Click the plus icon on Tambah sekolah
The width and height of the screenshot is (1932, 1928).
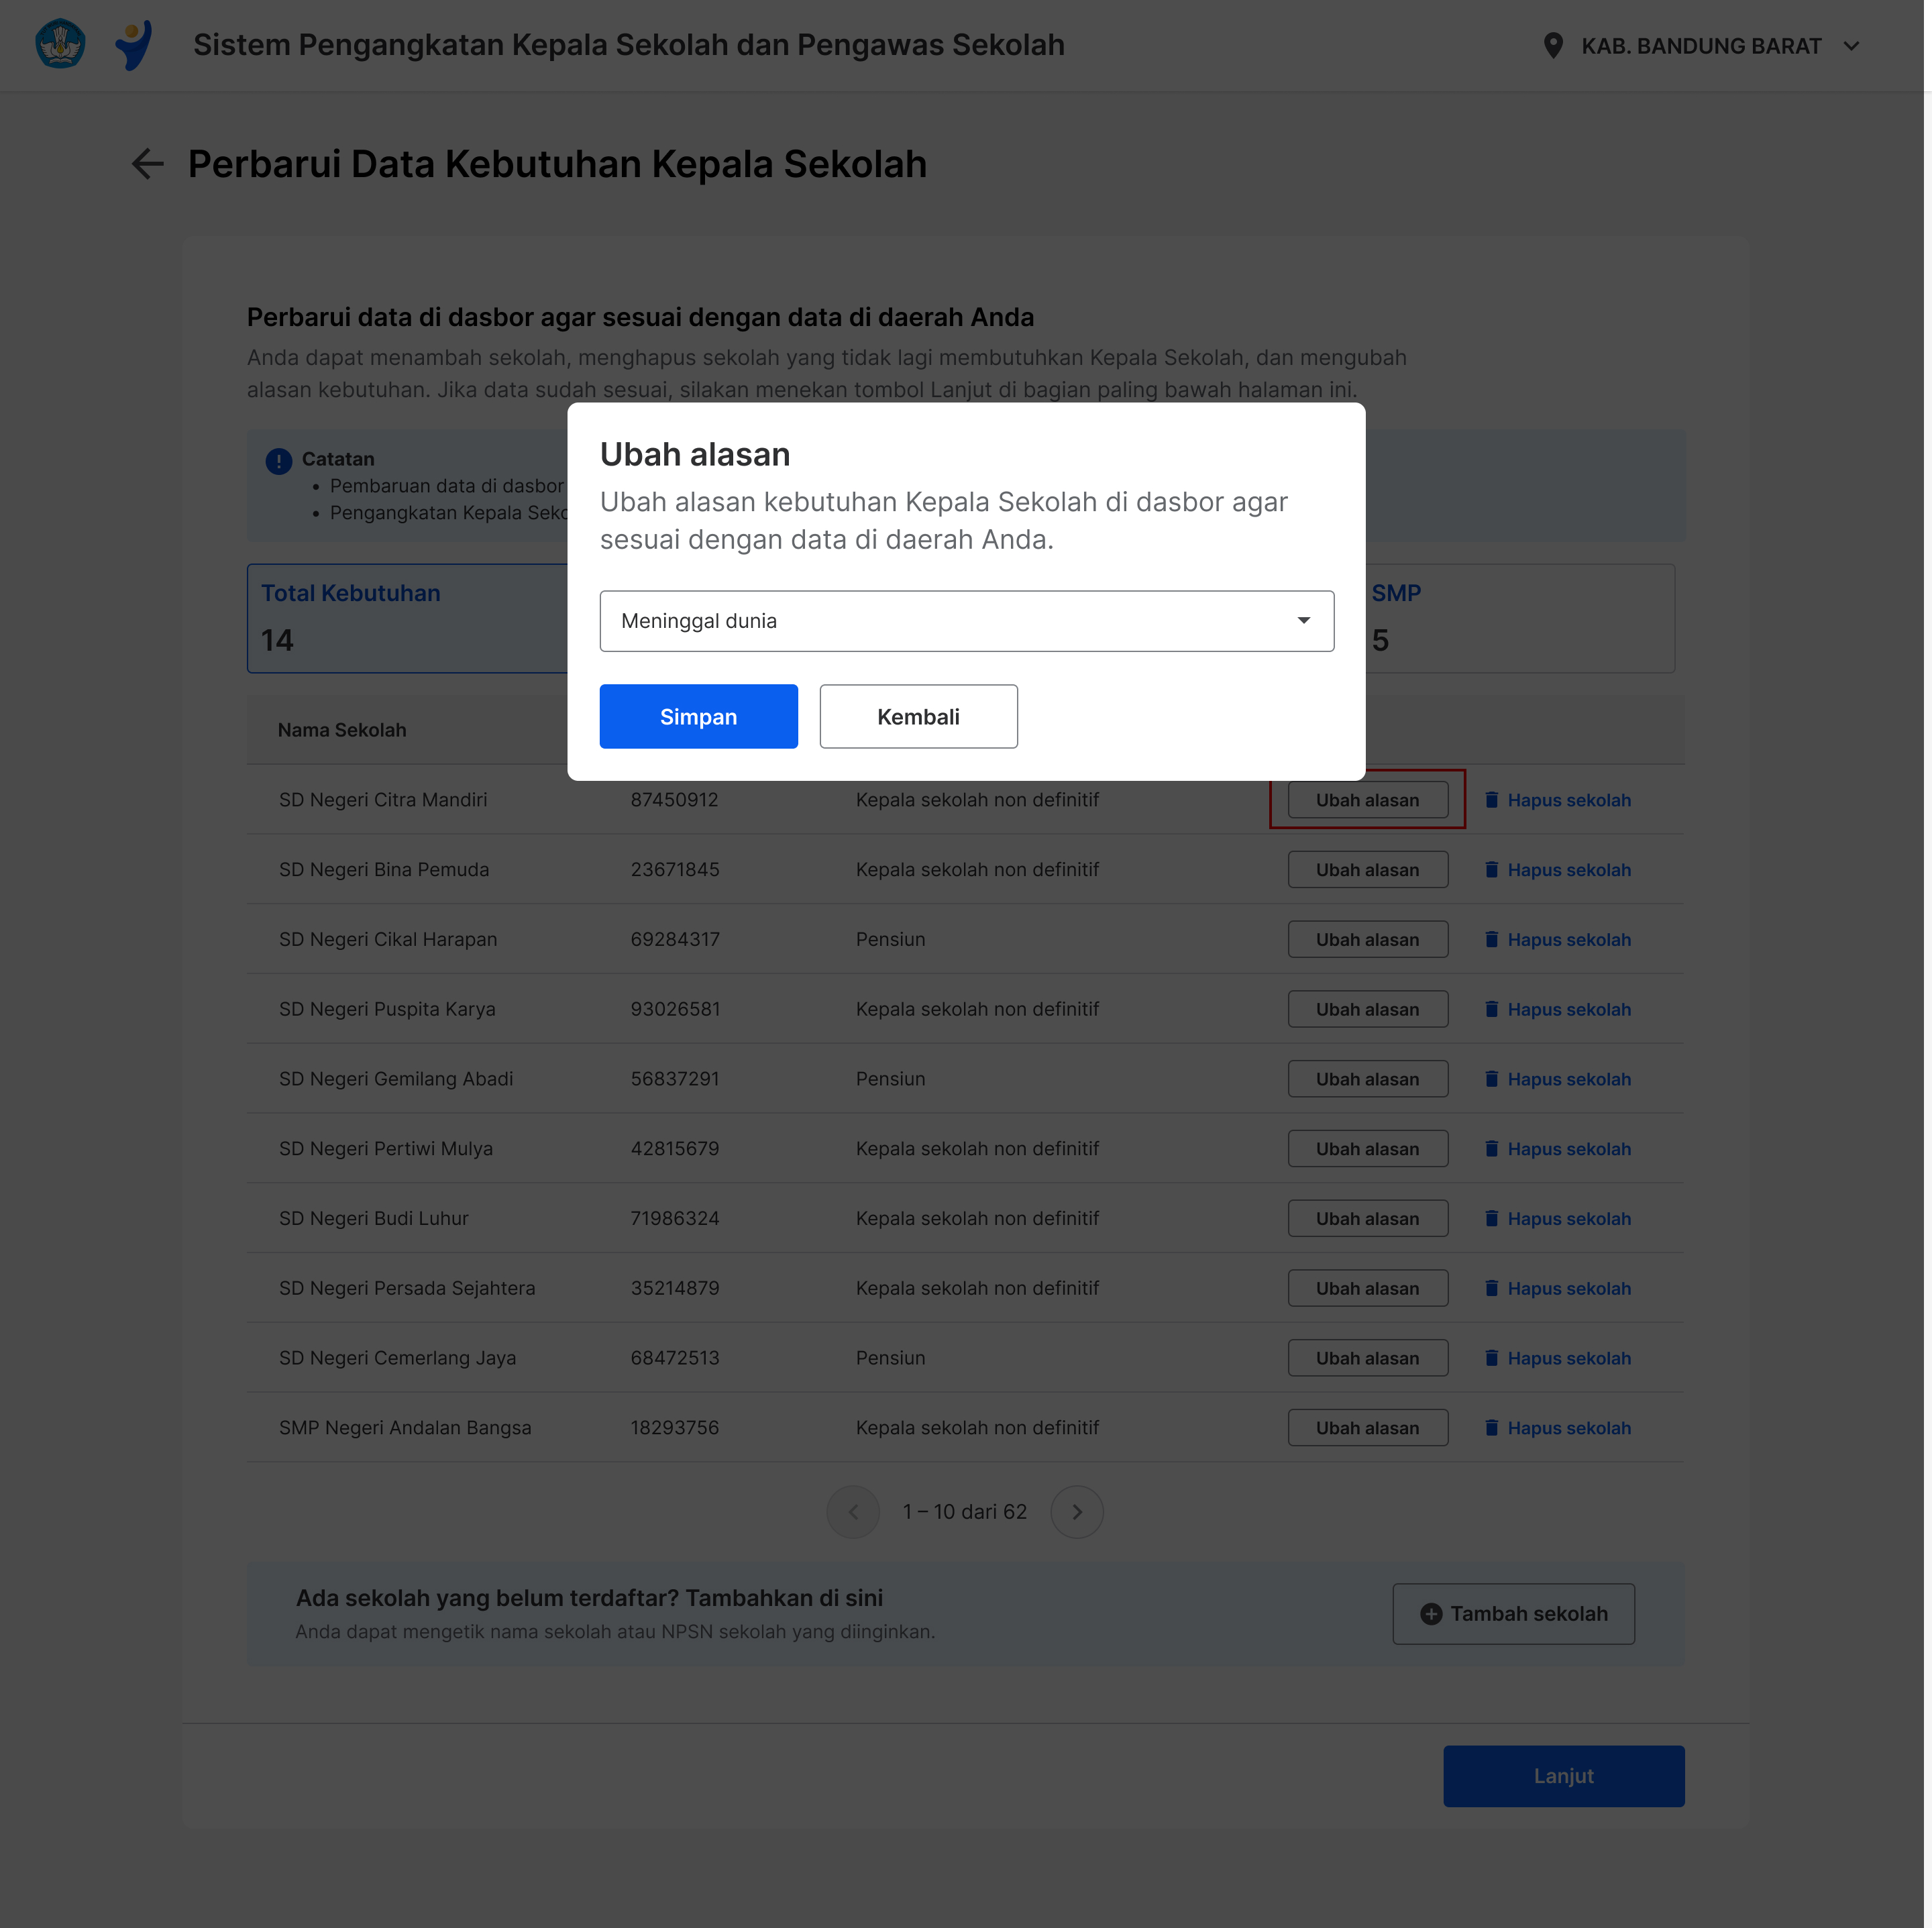1431,1614
